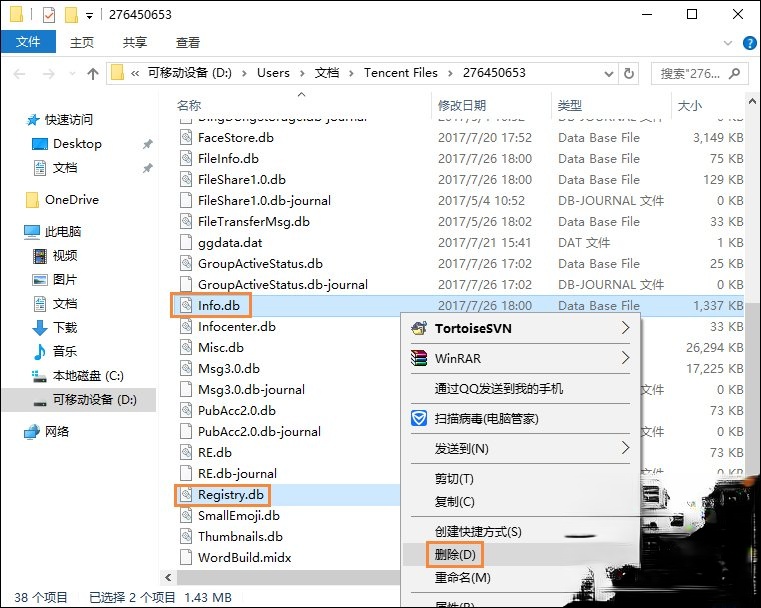Click the Forward navigation arrow
Screen dimensions: 761x608
click(x=49, y=74)
